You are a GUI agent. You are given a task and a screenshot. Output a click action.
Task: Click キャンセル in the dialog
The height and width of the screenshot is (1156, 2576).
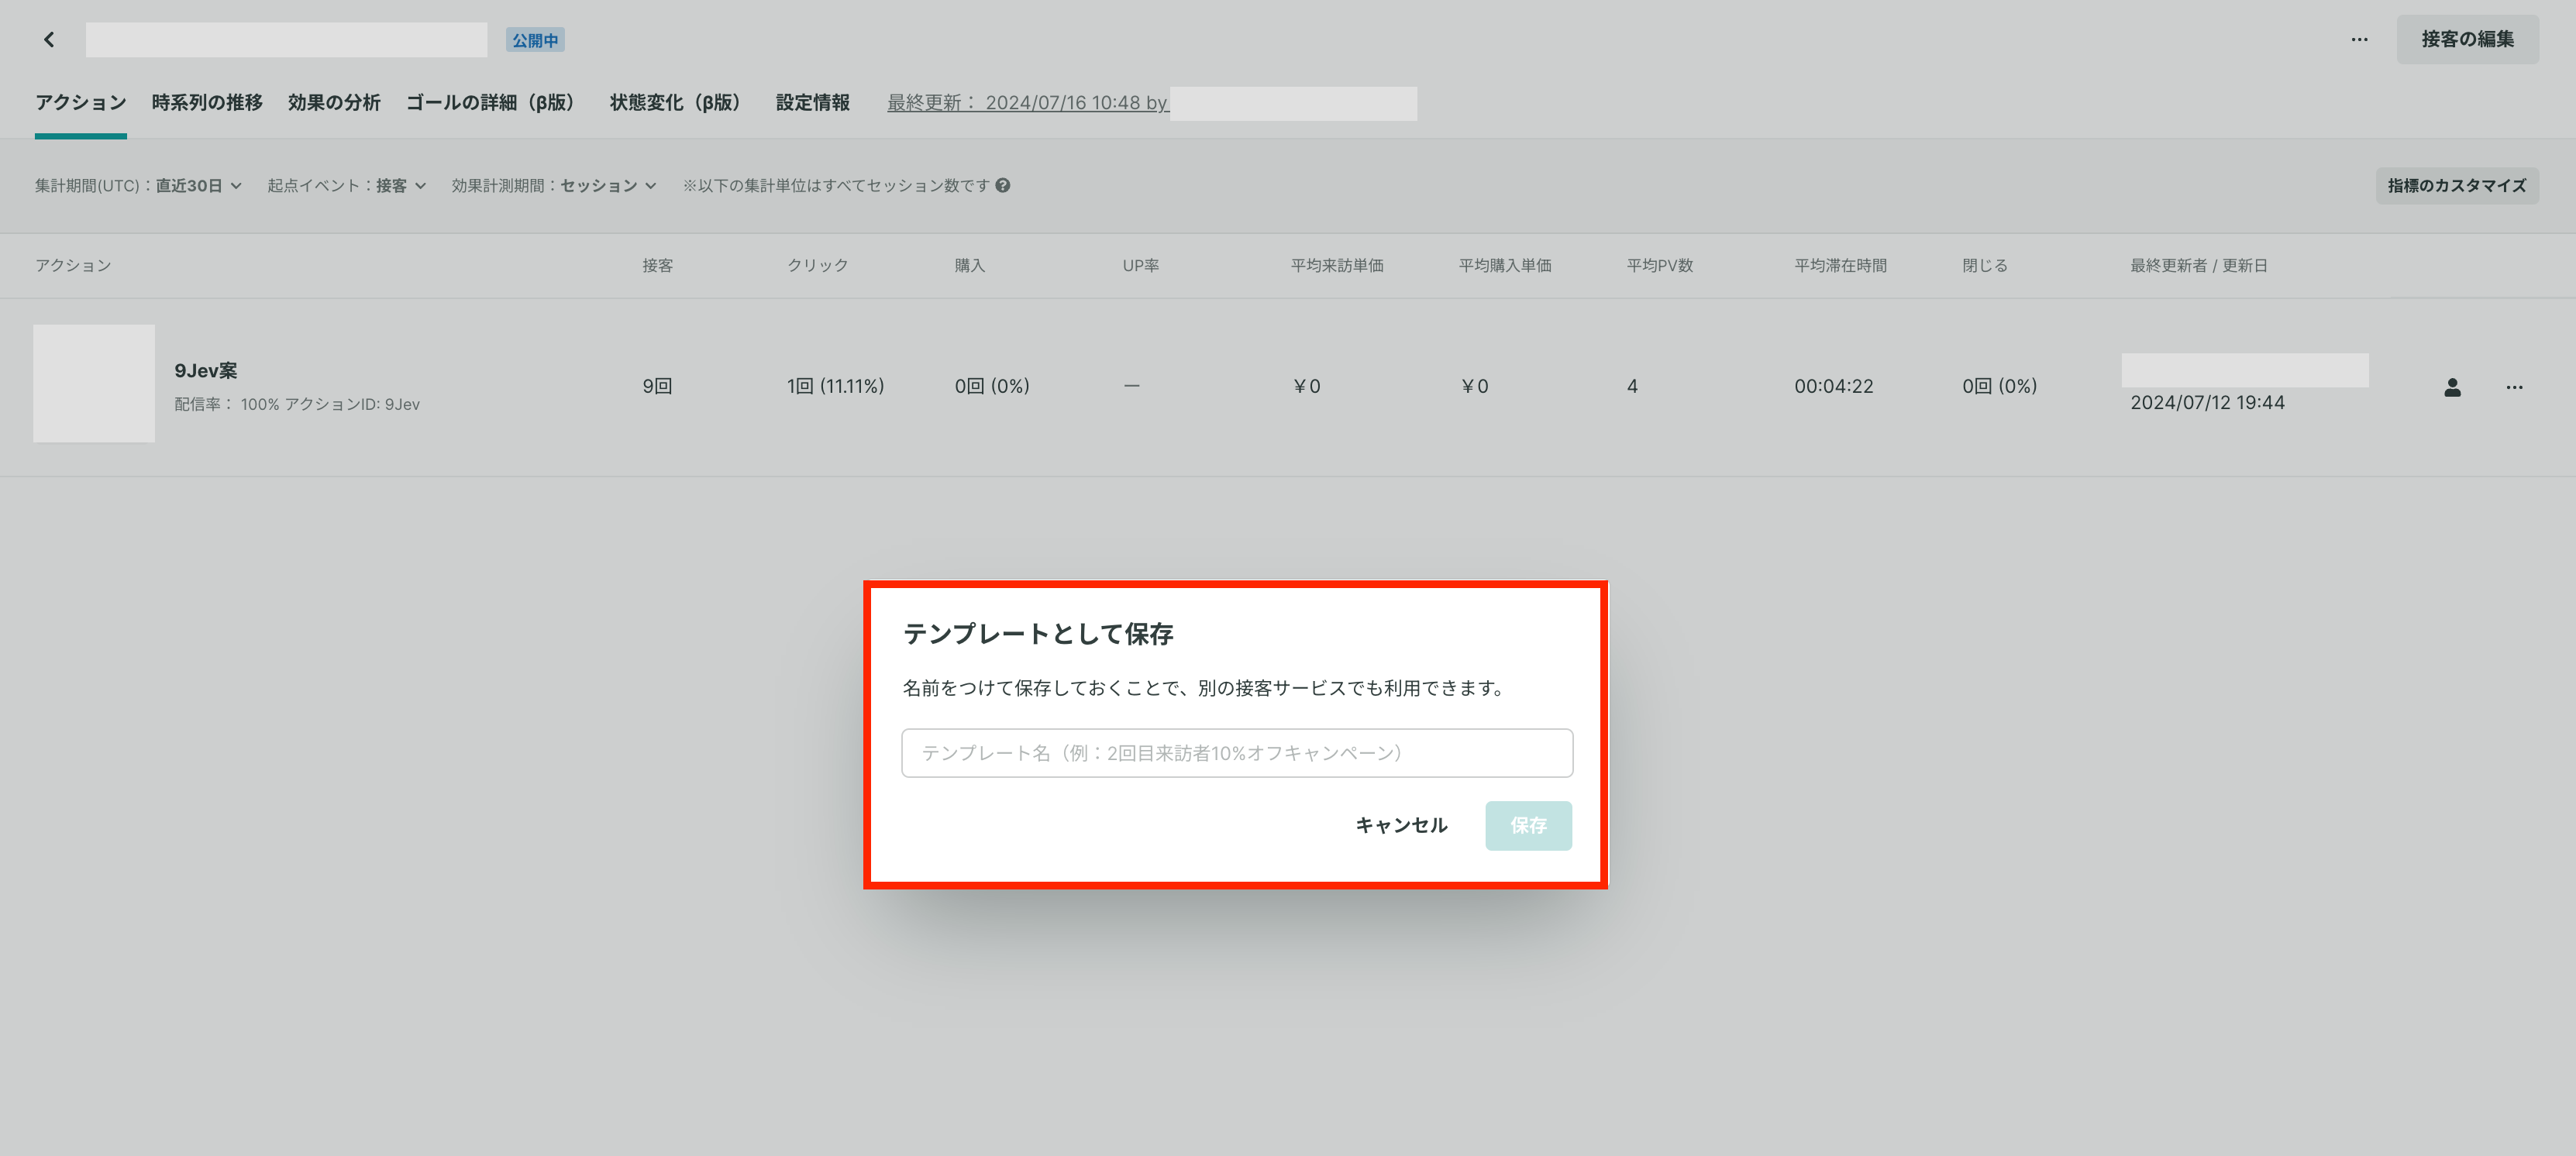coord(1401,825)
